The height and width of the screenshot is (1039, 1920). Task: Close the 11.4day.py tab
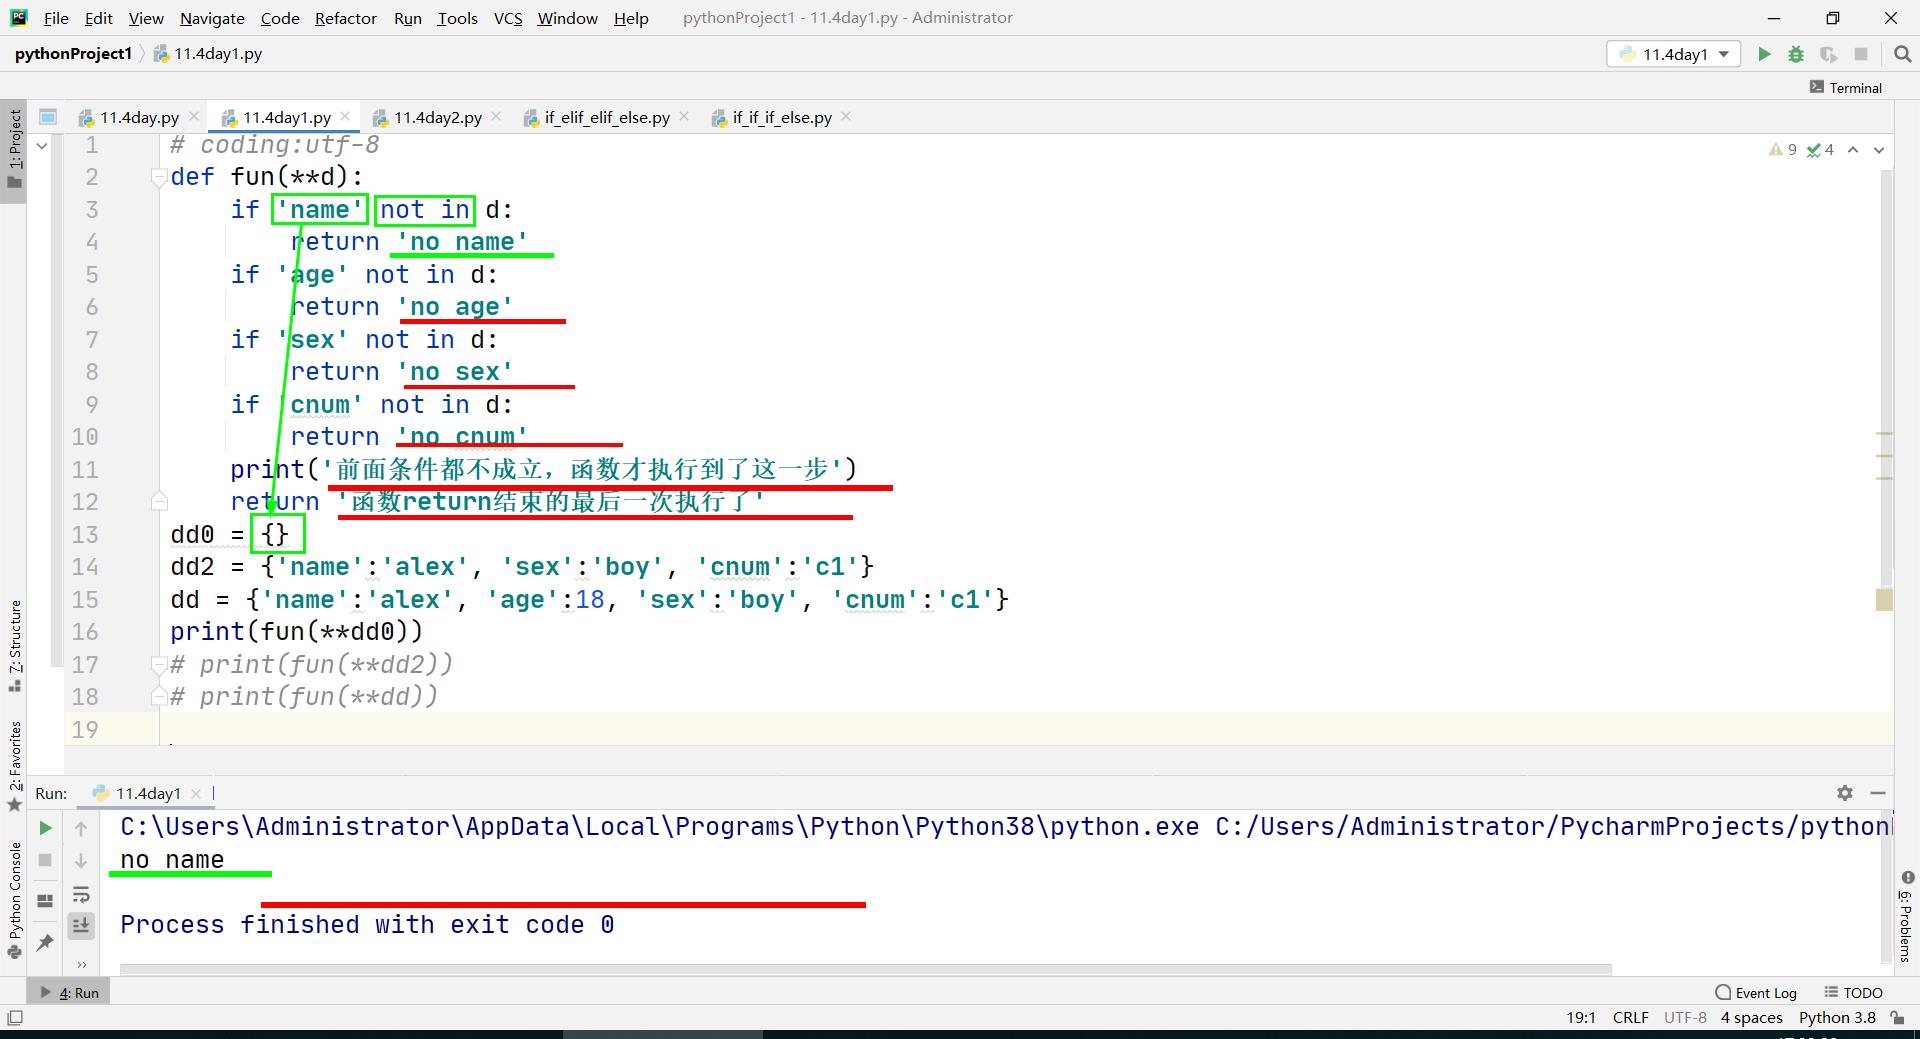(x=194, y=116)
